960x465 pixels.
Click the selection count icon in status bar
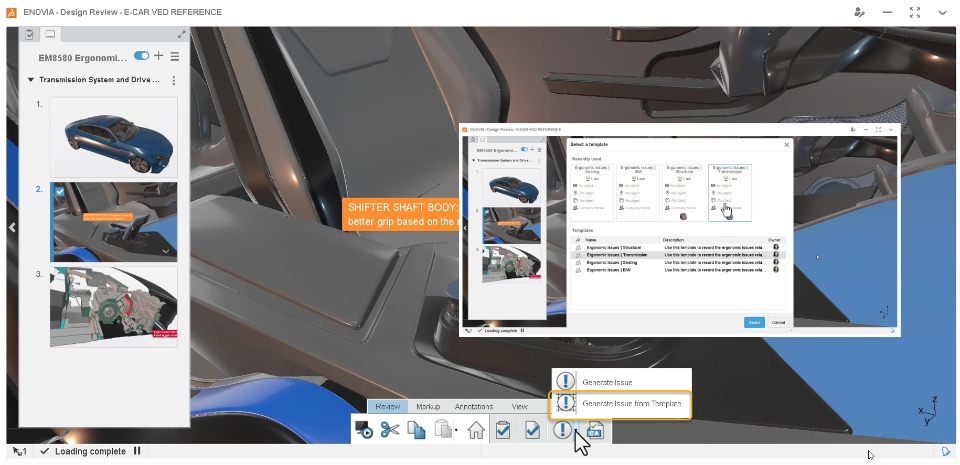pyautogui.click(x=20, y=452)
